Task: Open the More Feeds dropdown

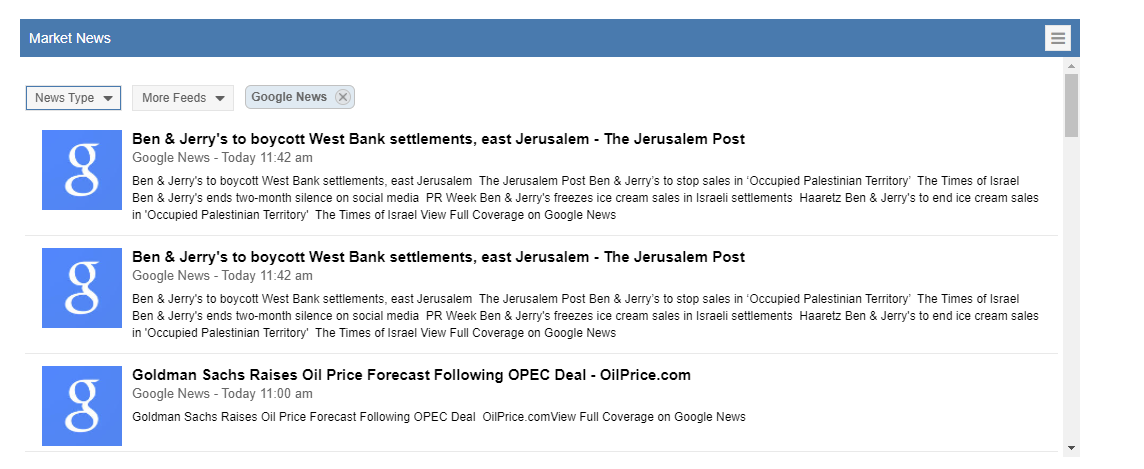Action: tap(183, 98)
